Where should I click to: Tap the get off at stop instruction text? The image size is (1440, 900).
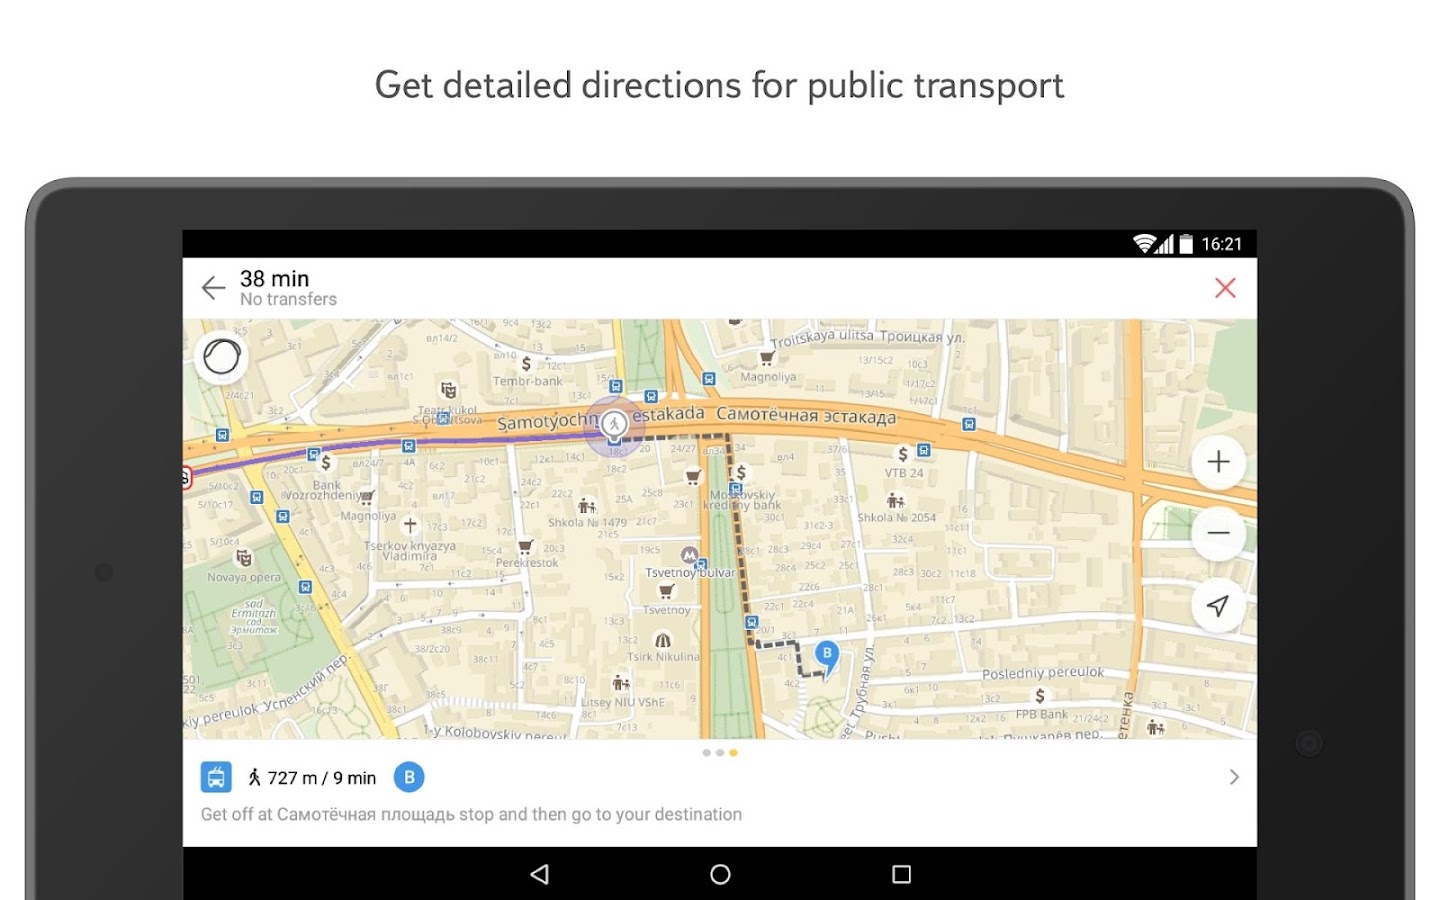click(x=471, y=814)
